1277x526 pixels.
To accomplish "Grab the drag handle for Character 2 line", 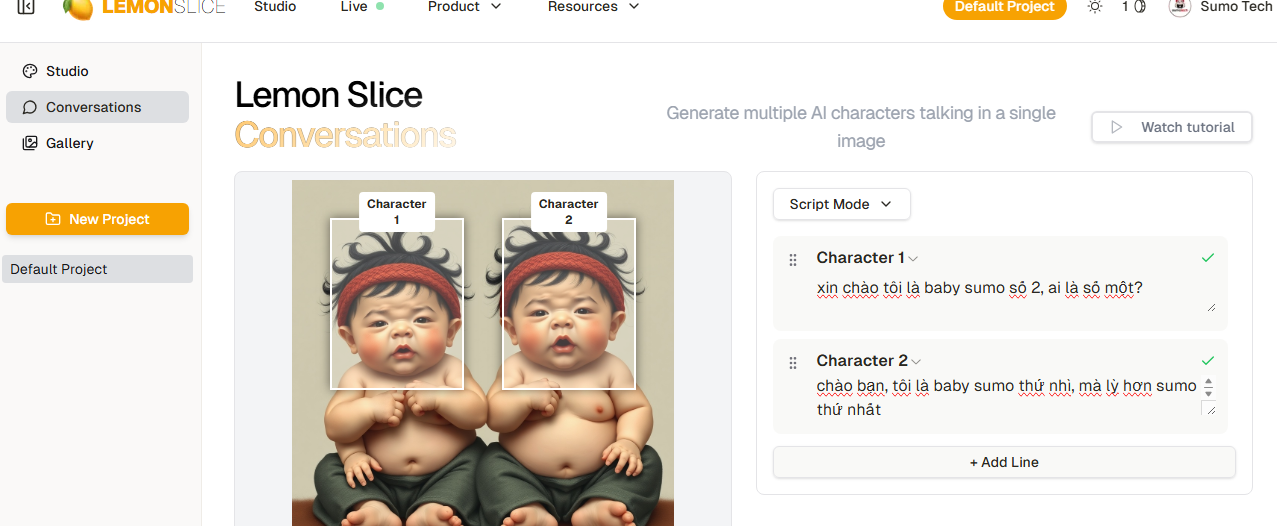I will pyautogui.click(x=793, y=363).
